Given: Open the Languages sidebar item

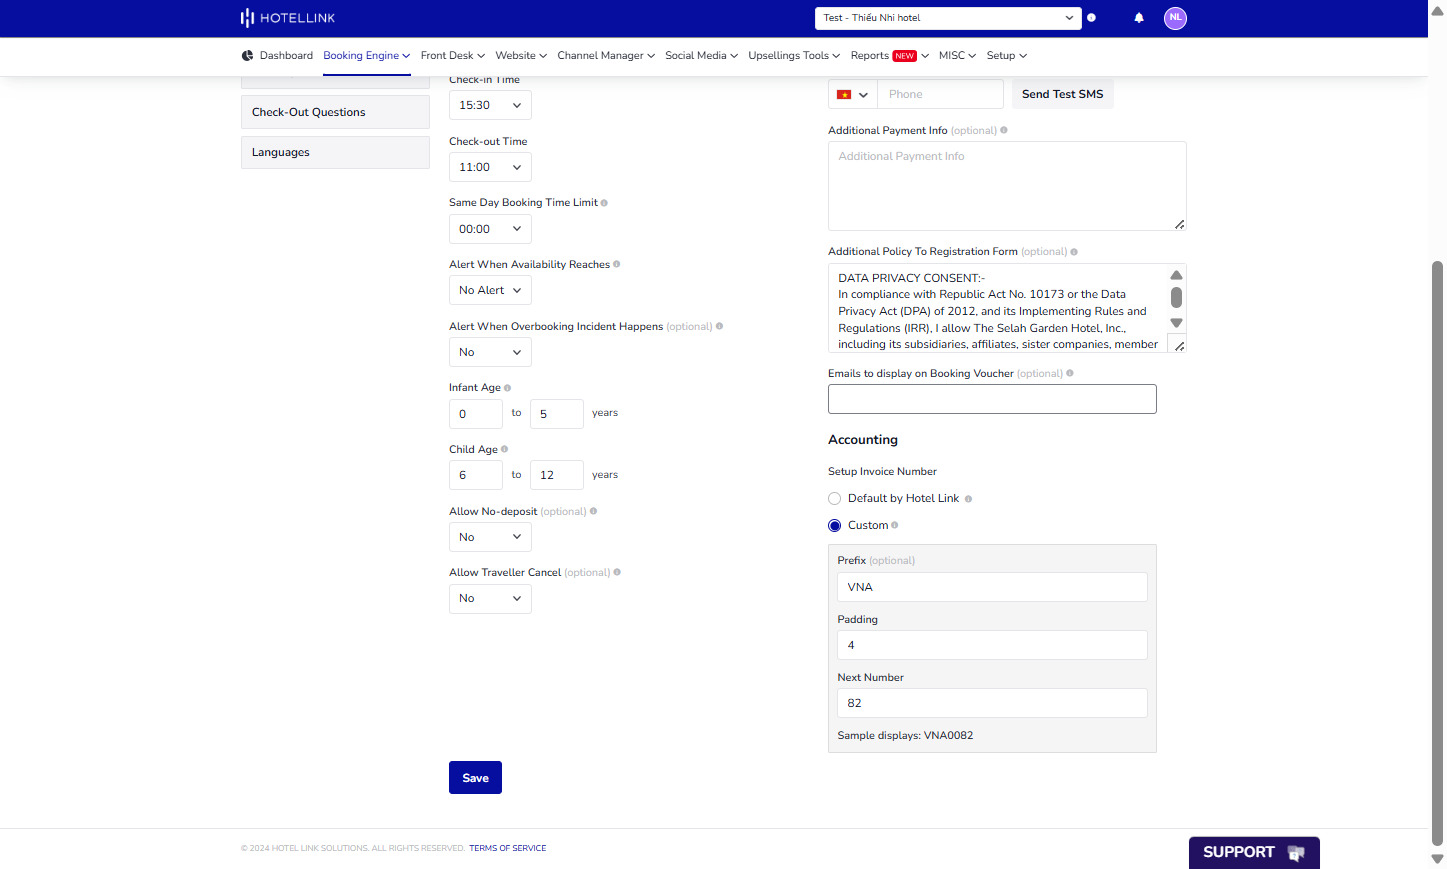Looking at the screenshot, I should pos(335,152).
